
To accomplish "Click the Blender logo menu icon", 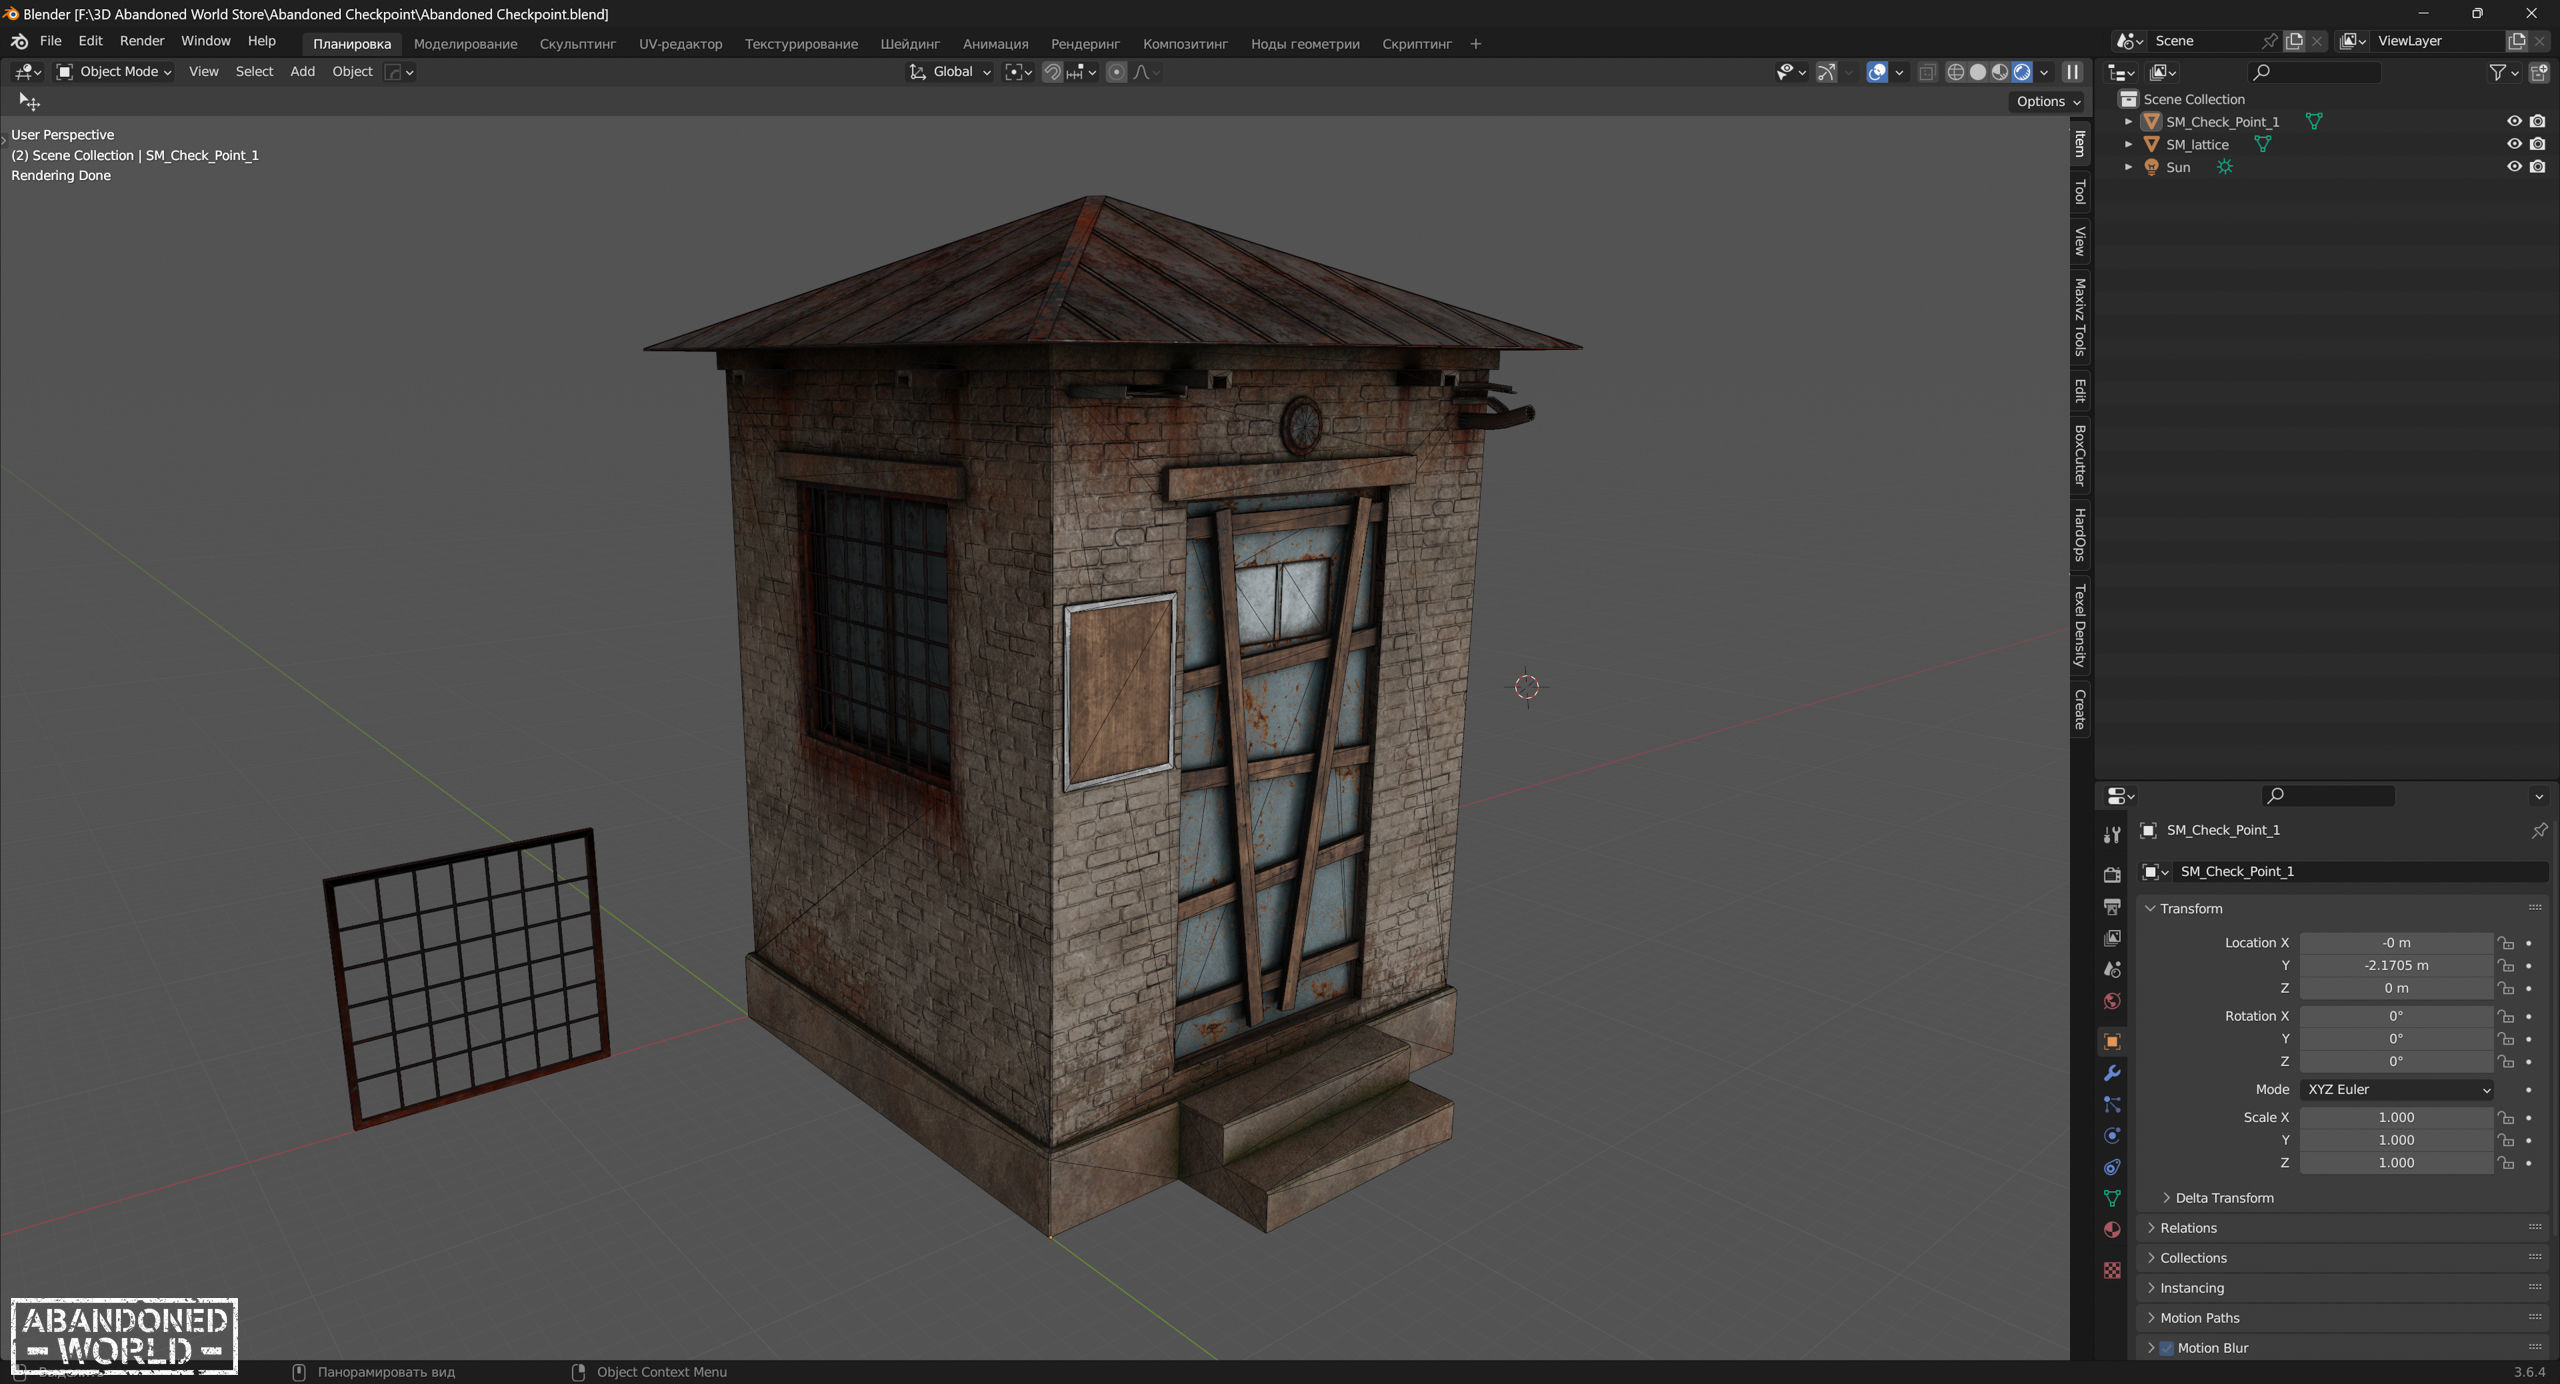I will (x=19, y=42).
